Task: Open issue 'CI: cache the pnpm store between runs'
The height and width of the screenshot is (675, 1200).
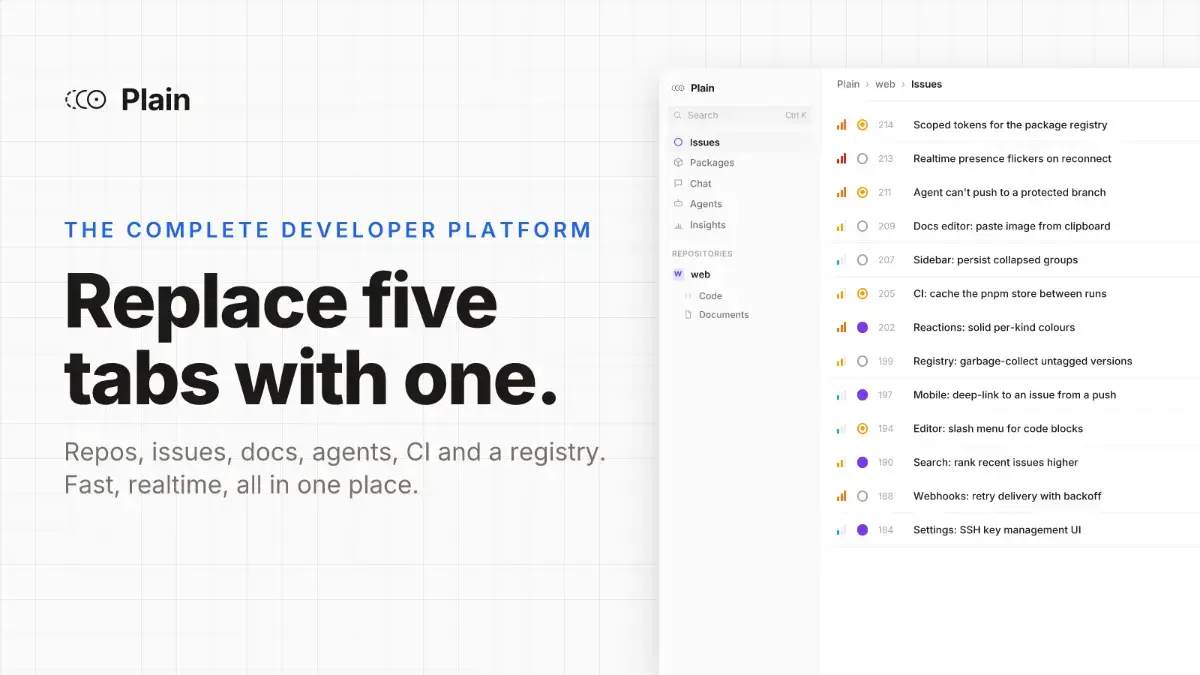Action: (1009, 293)
